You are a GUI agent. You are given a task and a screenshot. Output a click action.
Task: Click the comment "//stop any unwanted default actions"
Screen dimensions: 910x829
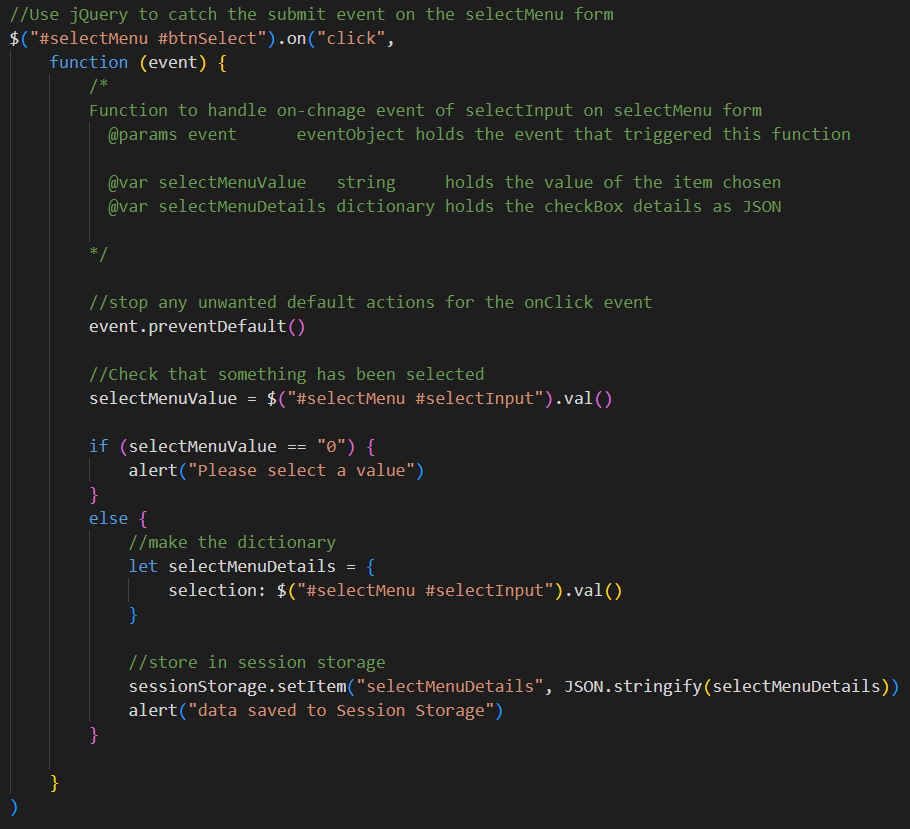click(x=370, y=302)
